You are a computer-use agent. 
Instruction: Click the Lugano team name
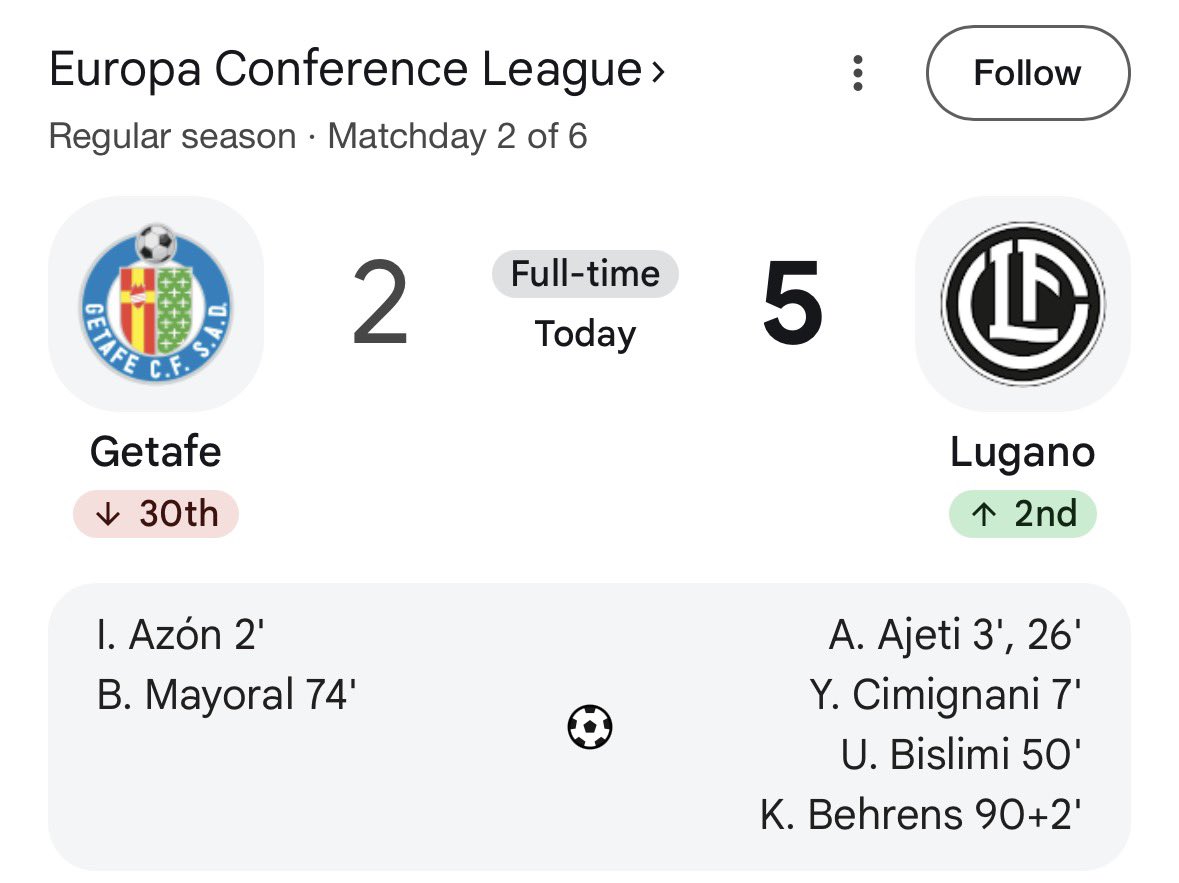tap(1023, 451)
